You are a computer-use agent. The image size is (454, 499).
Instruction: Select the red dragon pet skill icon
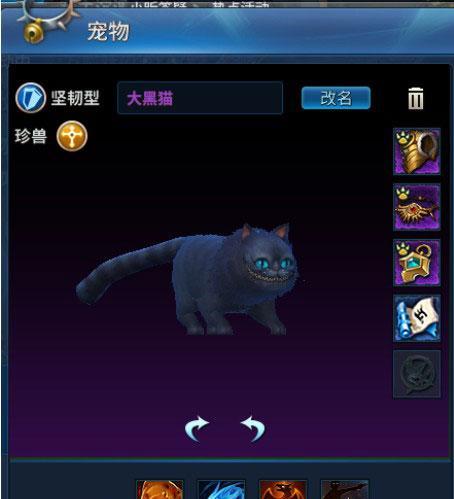pos(283,490)
